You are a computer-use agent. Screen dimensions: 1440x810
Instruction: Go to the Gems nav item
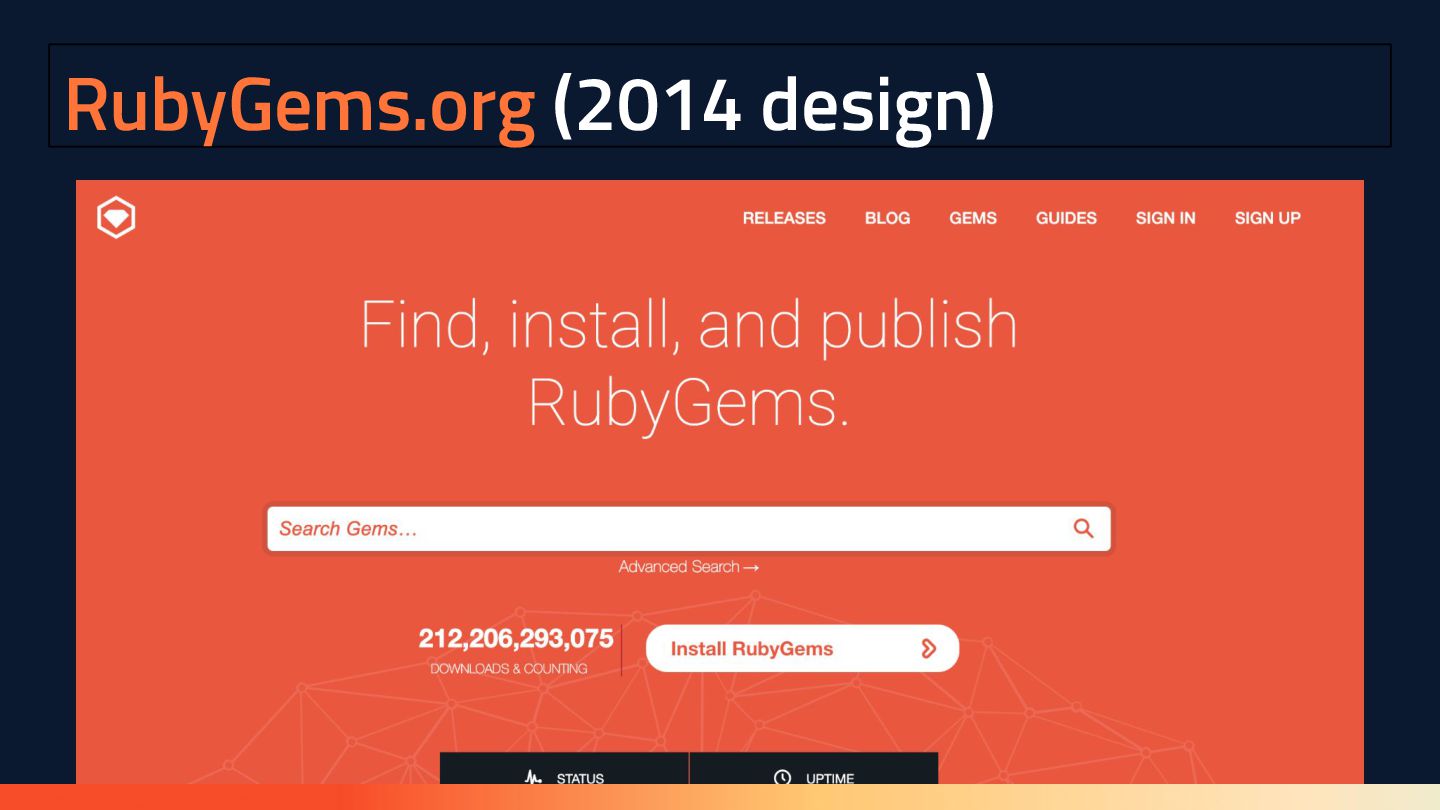point(973,218)
